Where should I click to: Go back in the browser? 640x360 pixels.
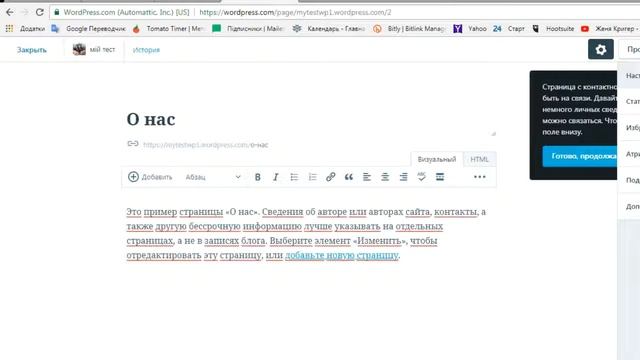[x=10, y=12]
